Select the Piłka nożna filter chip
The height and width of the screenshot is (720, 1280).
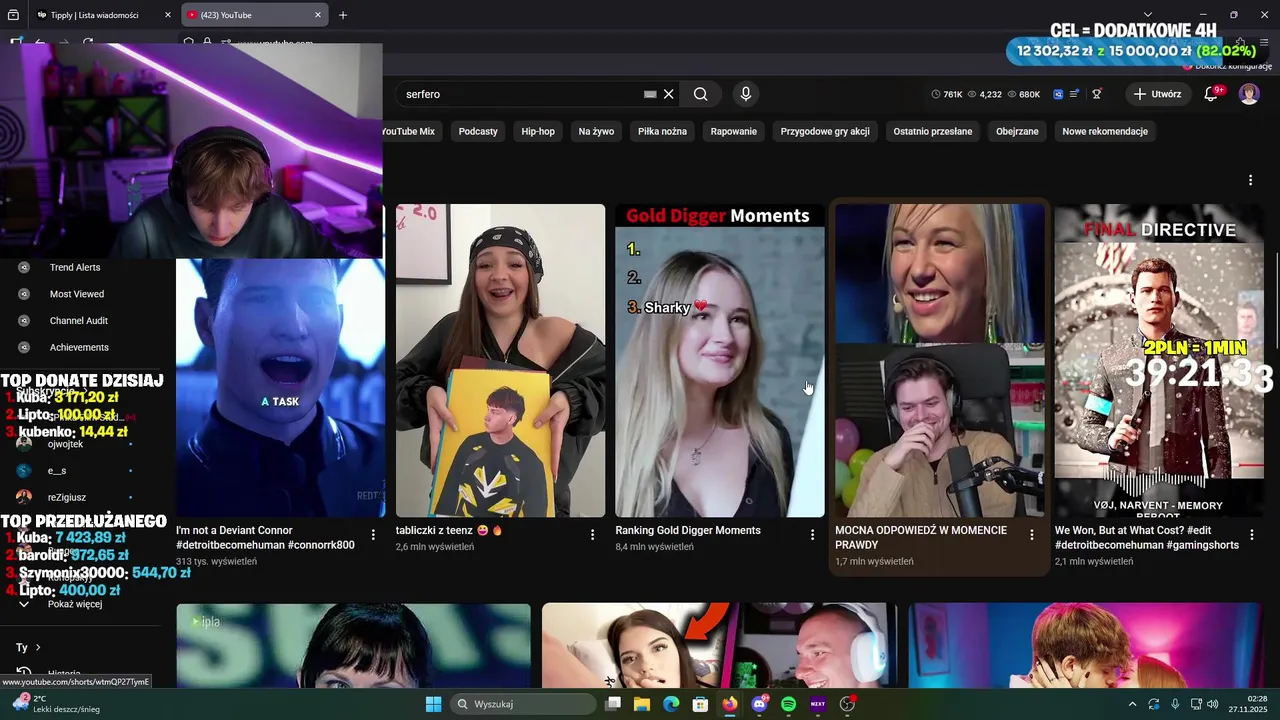662,131
